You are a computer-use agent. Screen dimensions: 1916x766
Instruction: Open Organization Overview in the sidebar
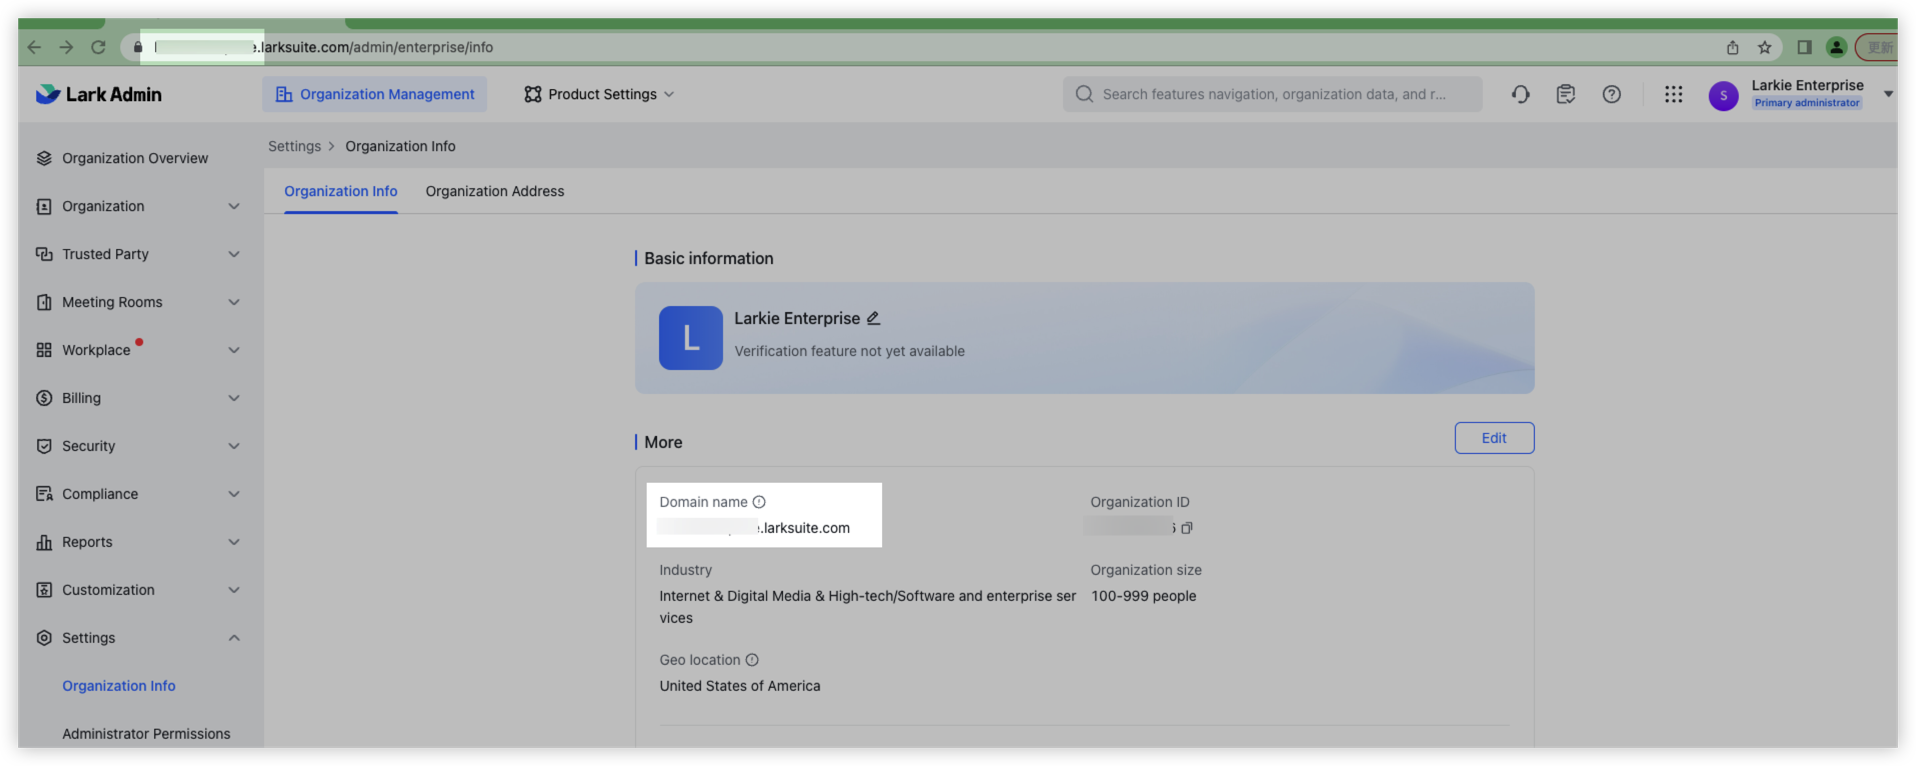pos(135,158)
